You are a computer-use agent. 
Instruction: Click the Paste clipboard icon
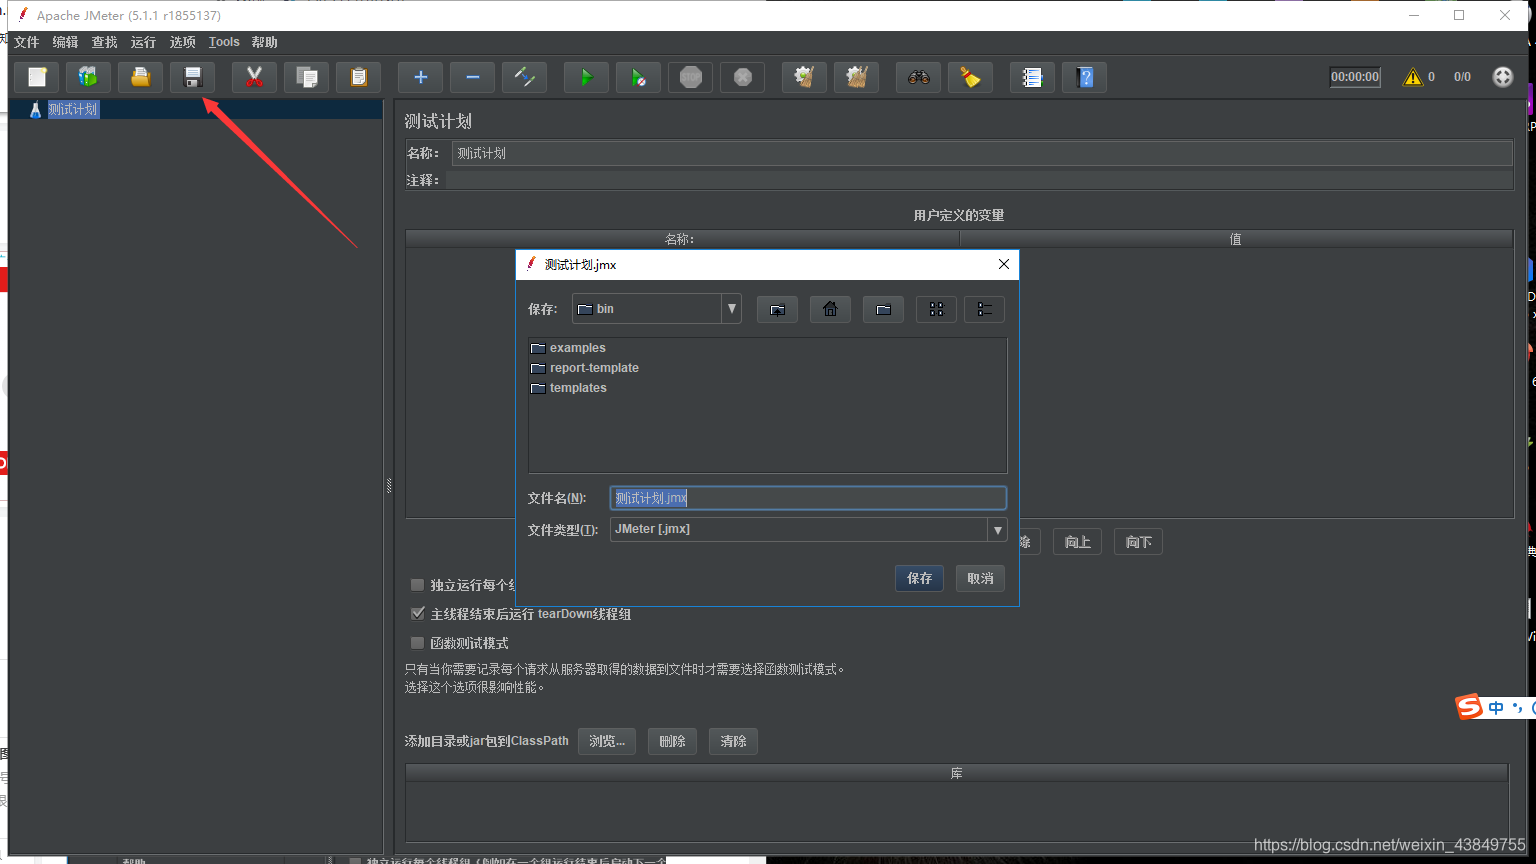pos(358,77)
